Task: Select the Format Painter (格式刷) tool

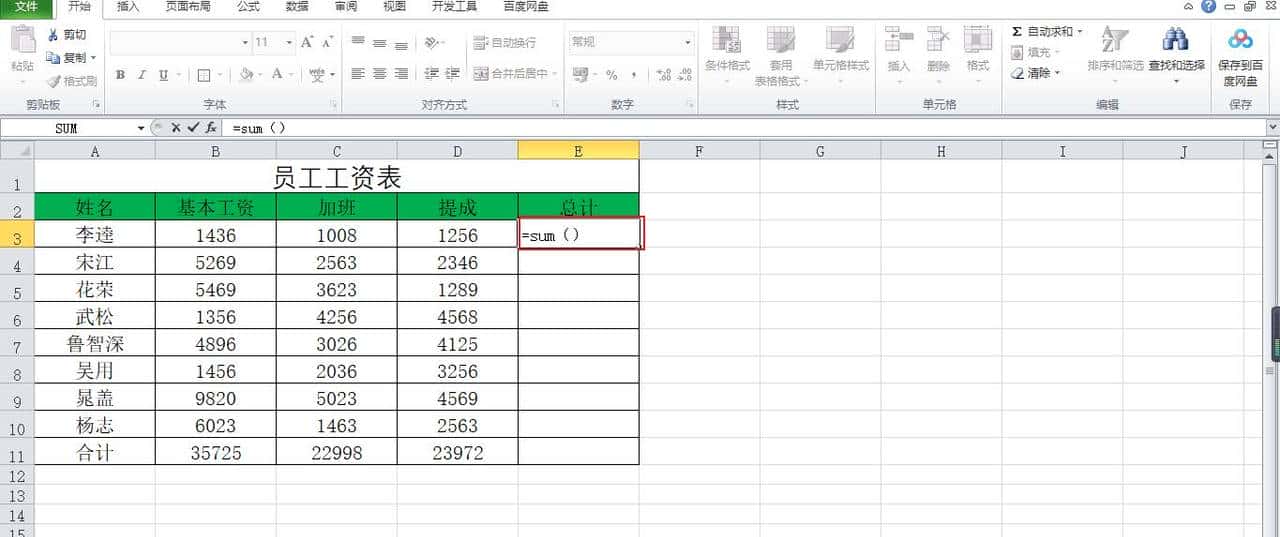Action: 71,81
